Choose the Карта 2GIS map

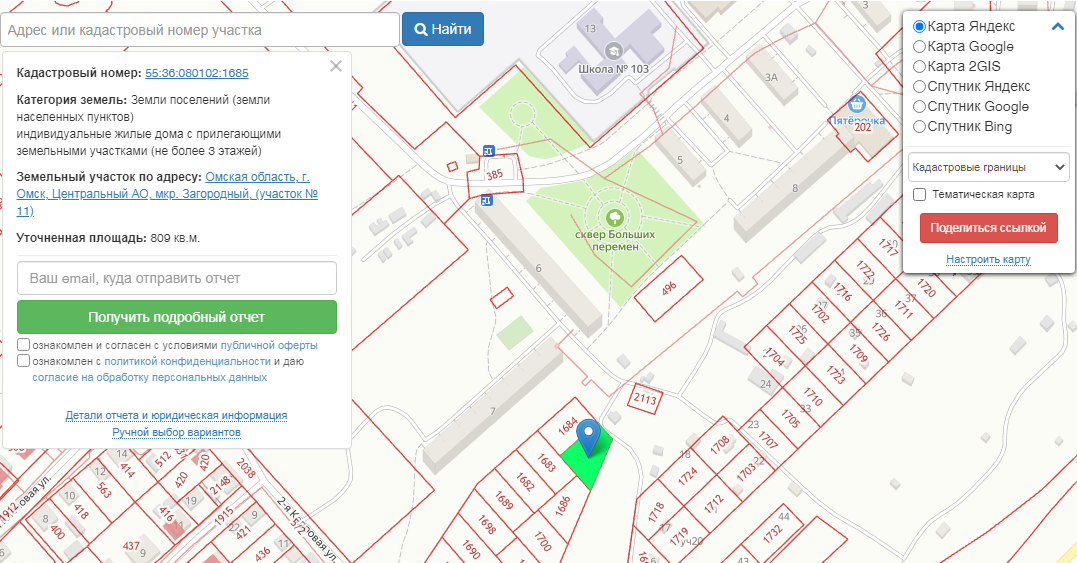pyautogui.click(x=919, y=66)
